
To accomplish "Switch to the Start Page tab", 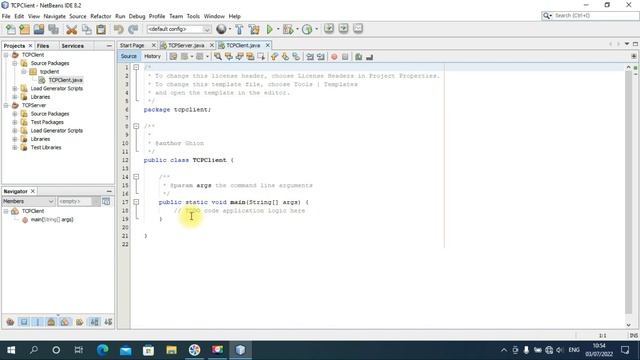I will point(132,45).
